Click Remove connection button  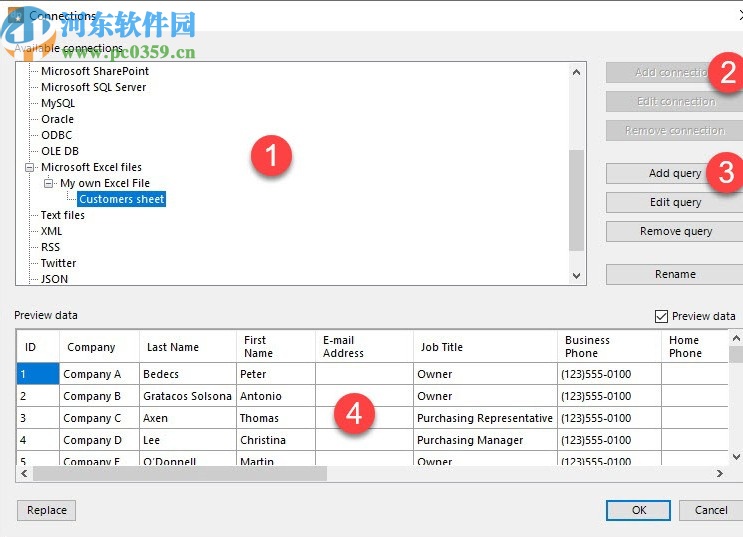coord(676,130)
